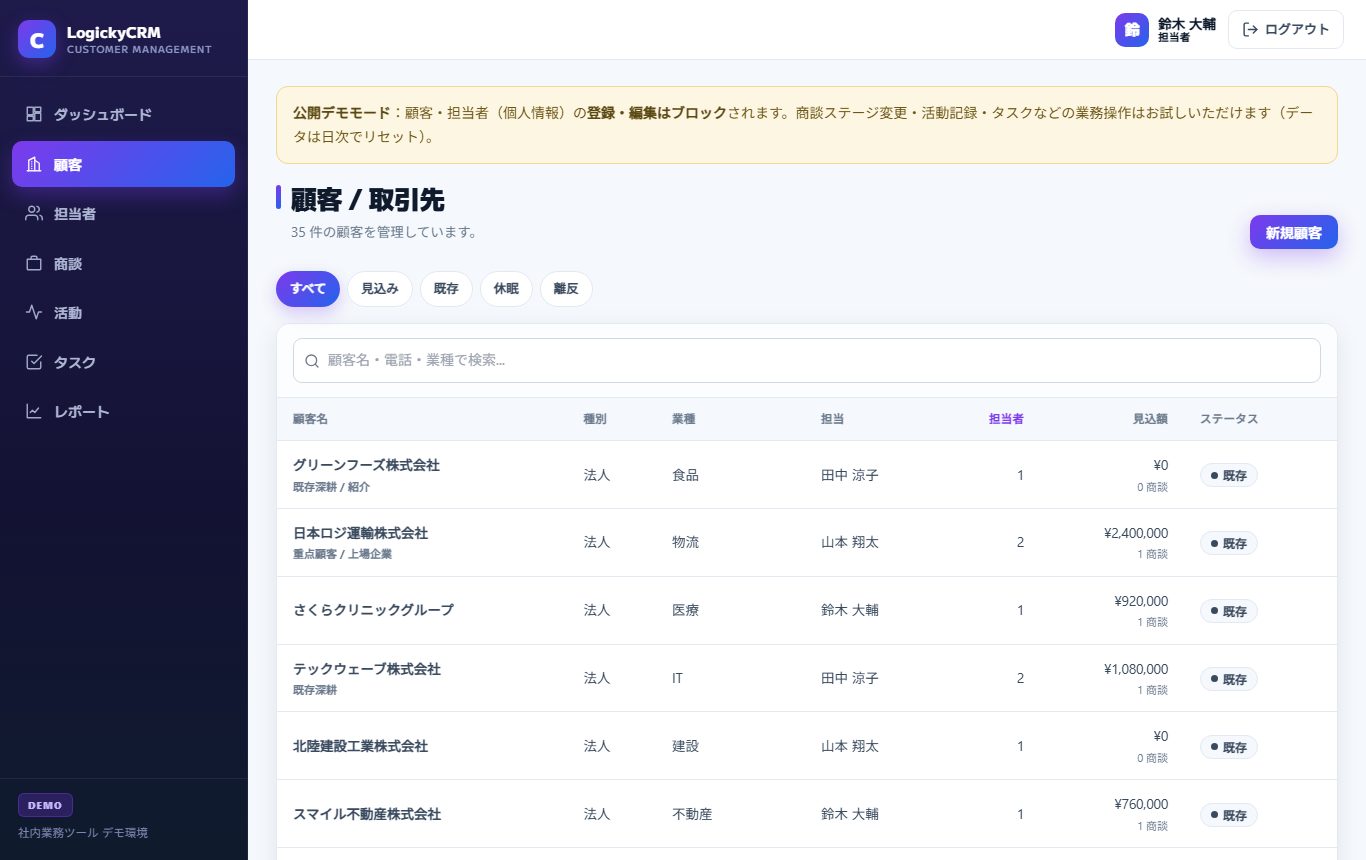Open the 担当者 sidebar menu
This screenshot has width=1366, height=860.
pos(123,213)
